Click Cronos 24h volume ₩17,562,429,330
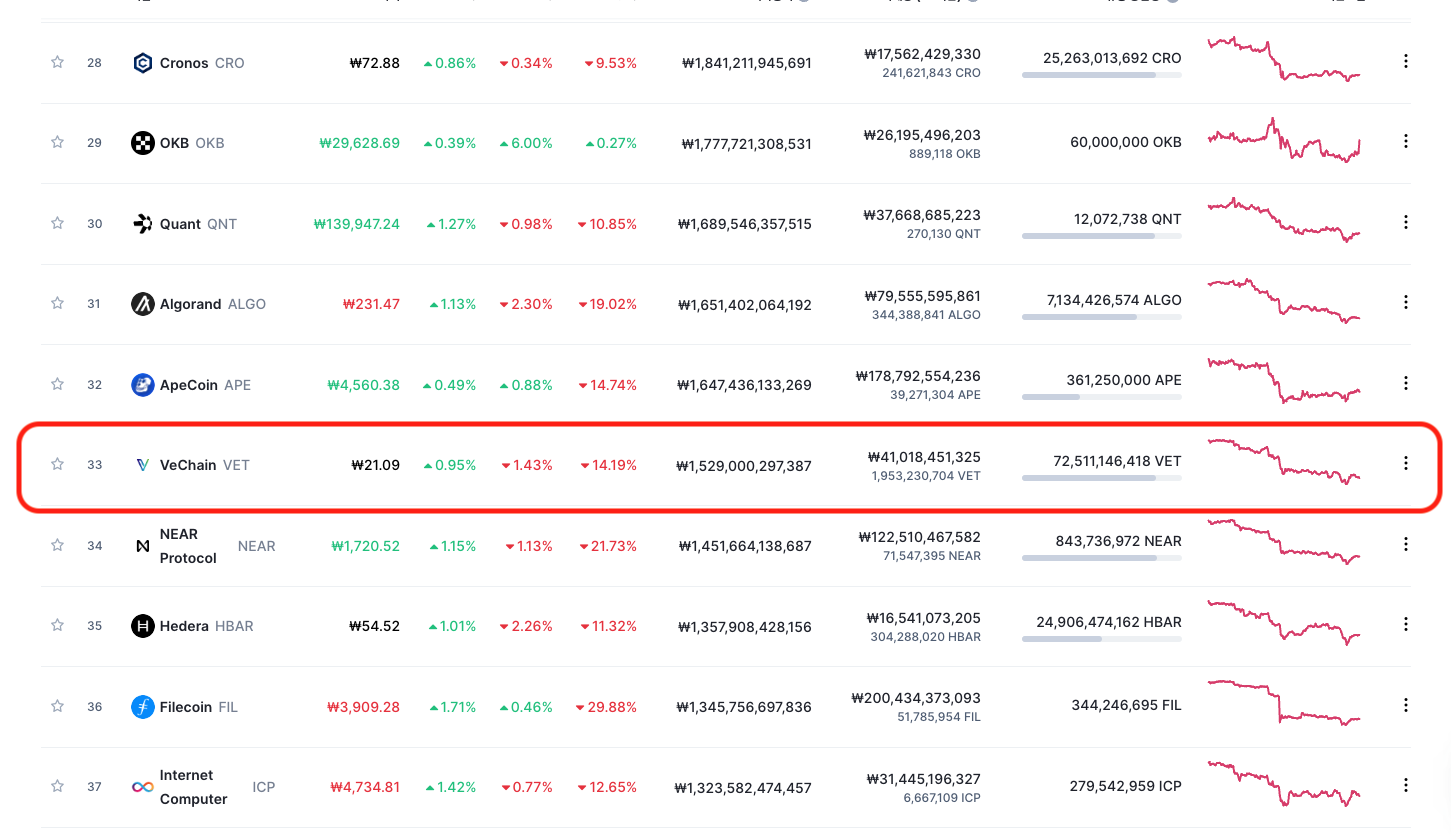This screenshot has height=840, width=1451. click(x=922, y=54)
